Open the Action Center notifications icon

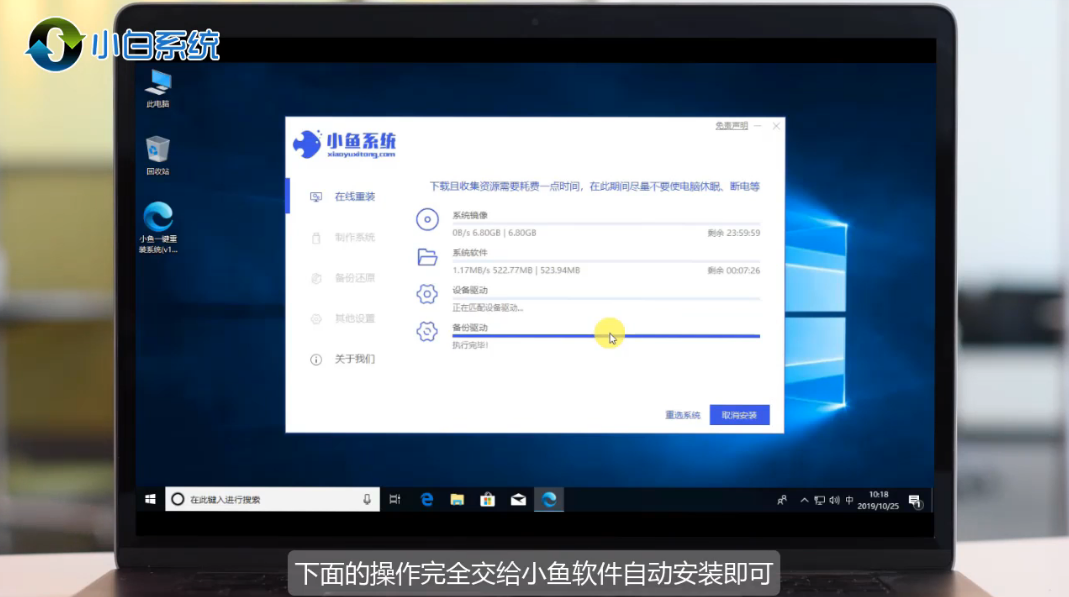(x=915, y=501)
